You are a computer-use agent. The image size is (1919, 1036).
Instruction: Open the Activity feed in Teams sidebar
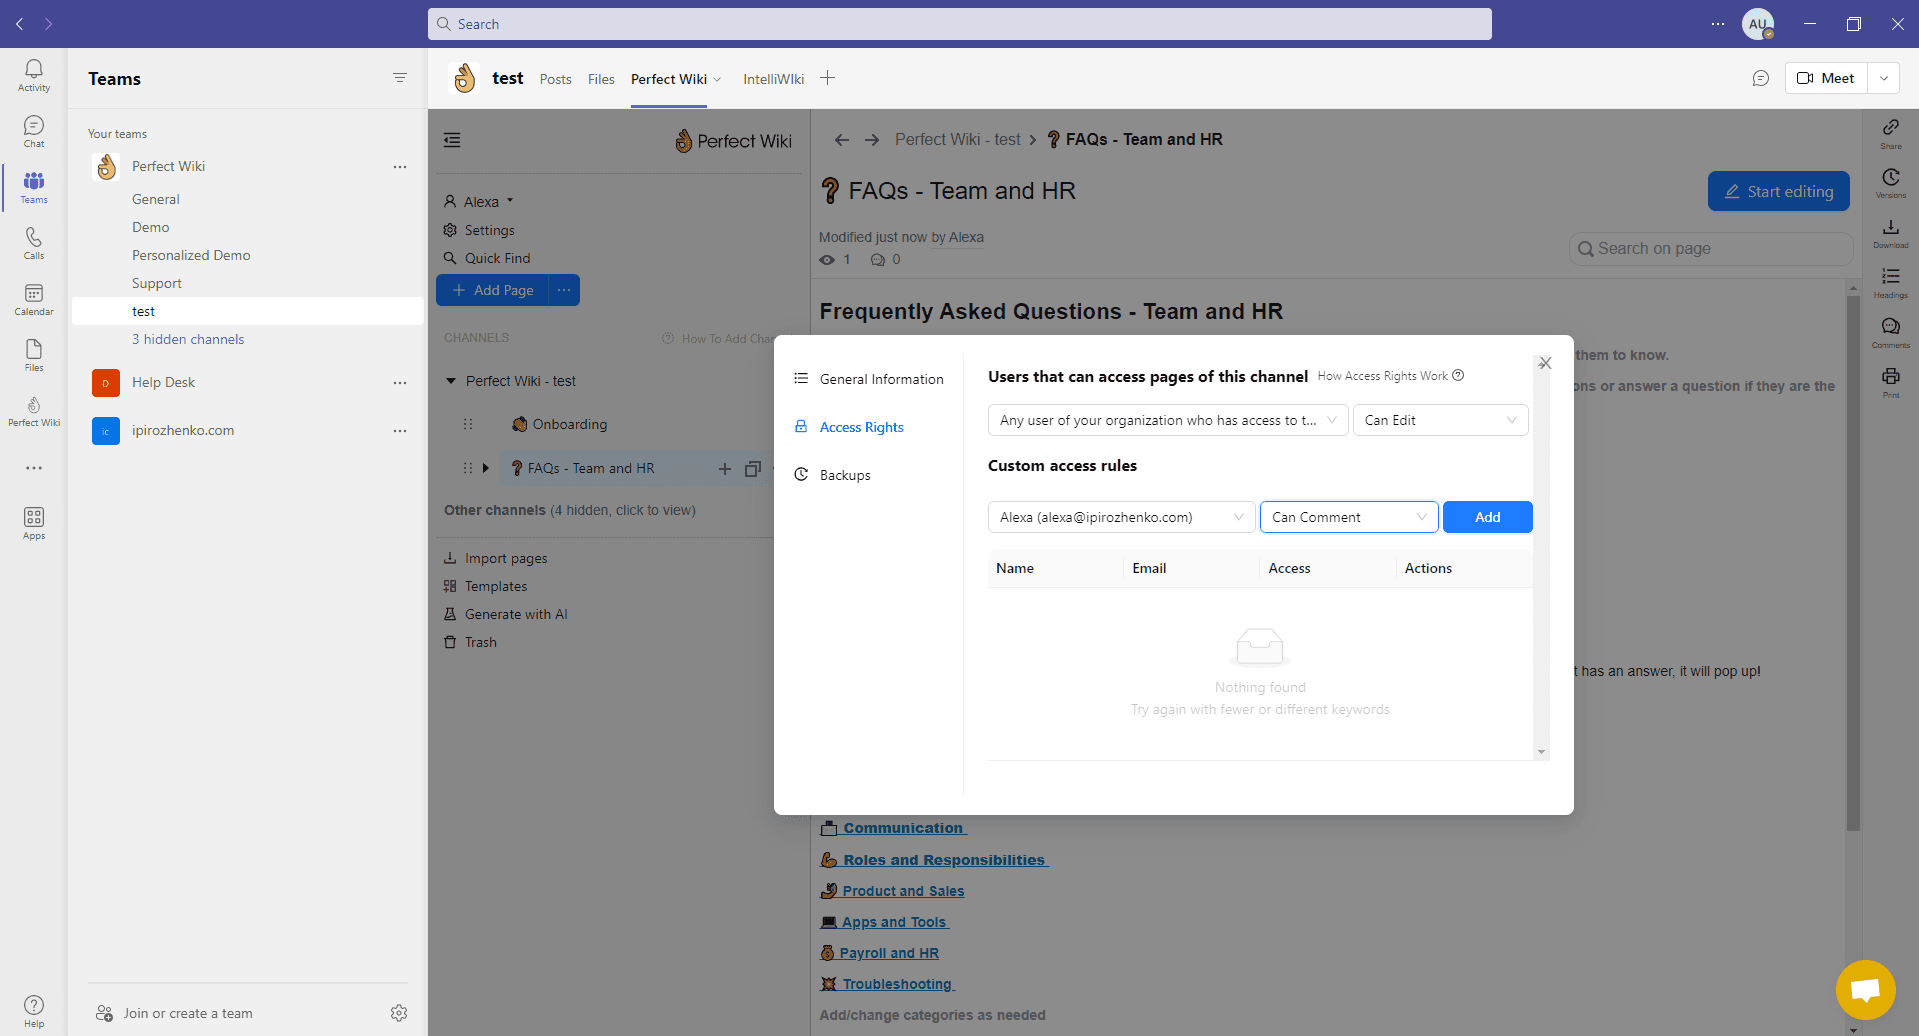(x=34, y=75)
